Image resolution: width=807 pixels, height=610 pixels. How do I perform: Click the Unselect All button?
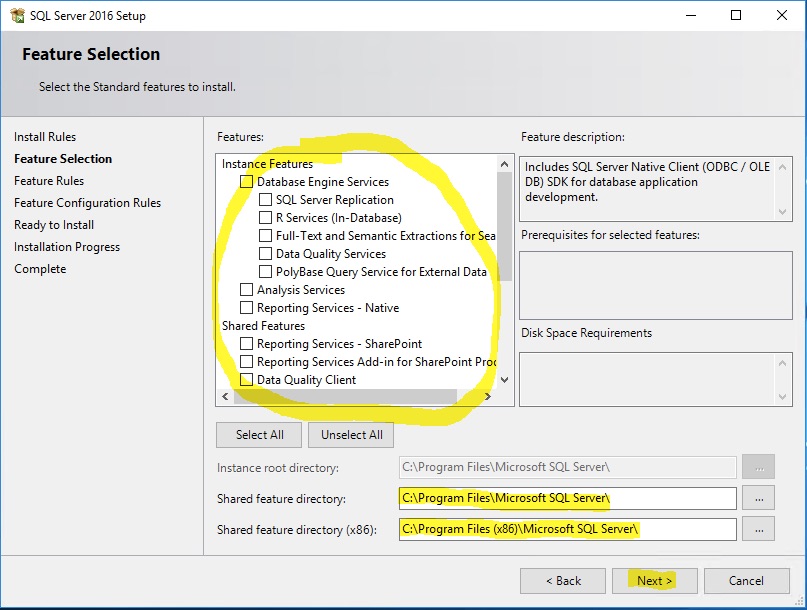[x=352, y=435]
